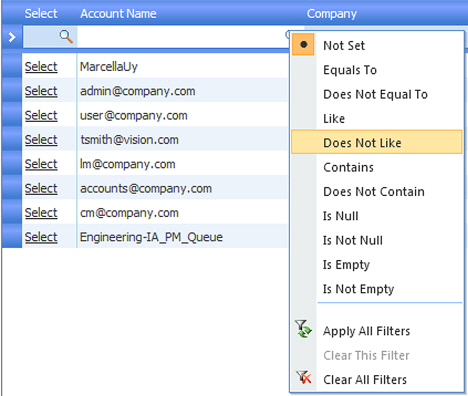Click the magnifier filter icon in Select column

pos(66,36)
